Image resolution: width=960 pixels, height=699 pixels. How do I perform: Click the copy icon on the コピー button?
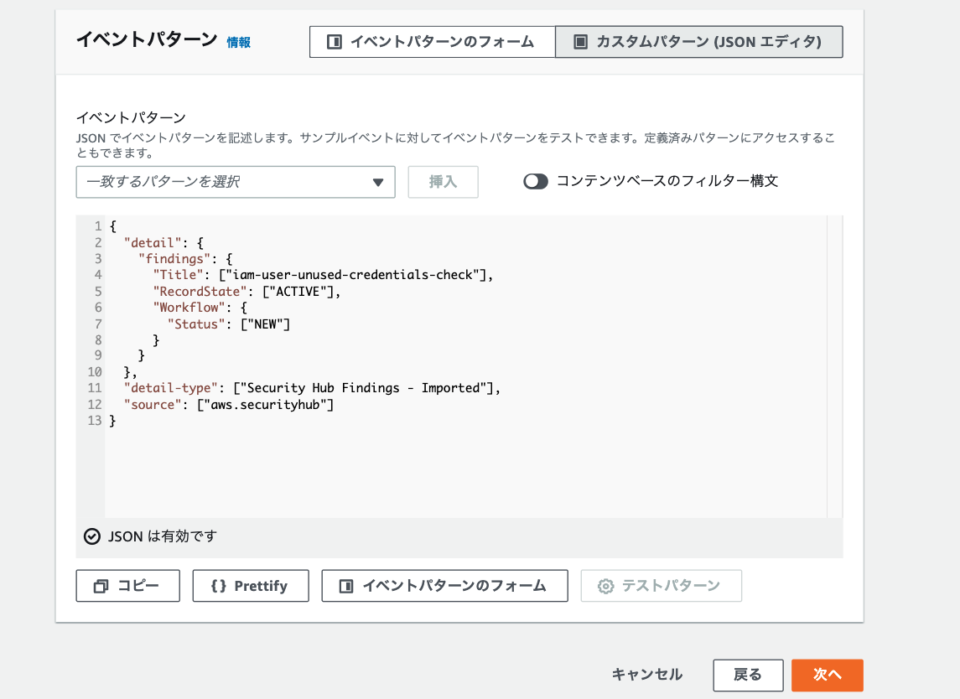click(x=102, y=586)
